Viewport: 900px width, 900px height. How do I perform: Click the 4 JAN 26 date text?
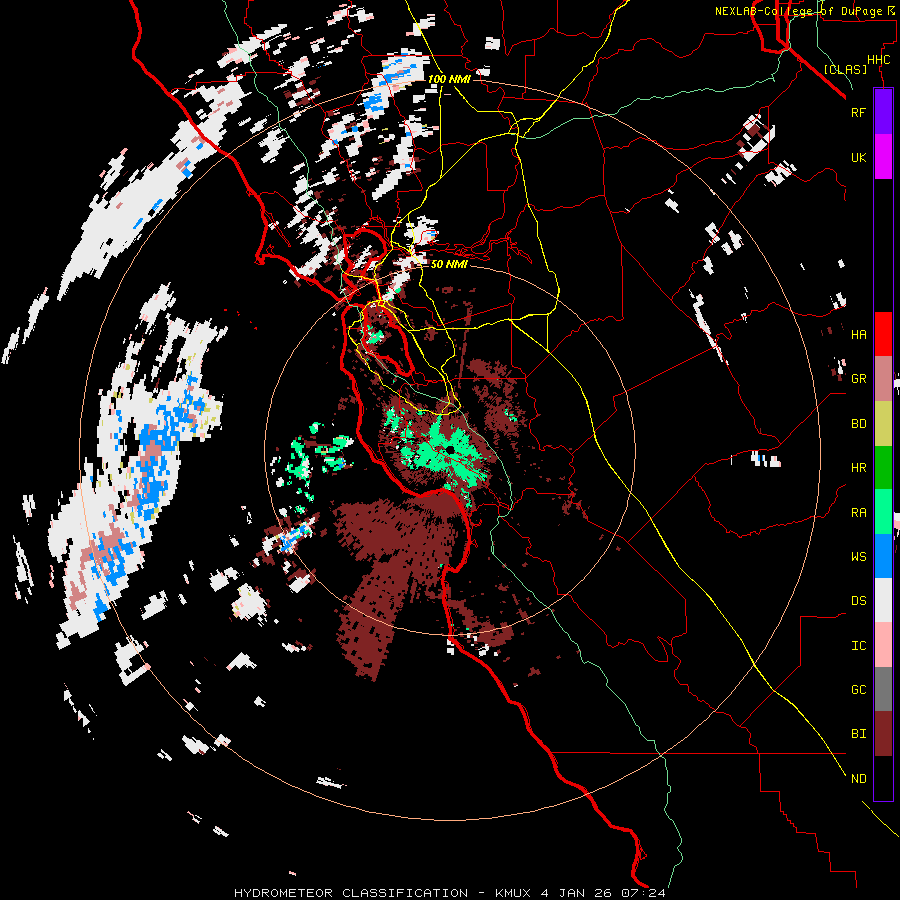coord(575,893)
